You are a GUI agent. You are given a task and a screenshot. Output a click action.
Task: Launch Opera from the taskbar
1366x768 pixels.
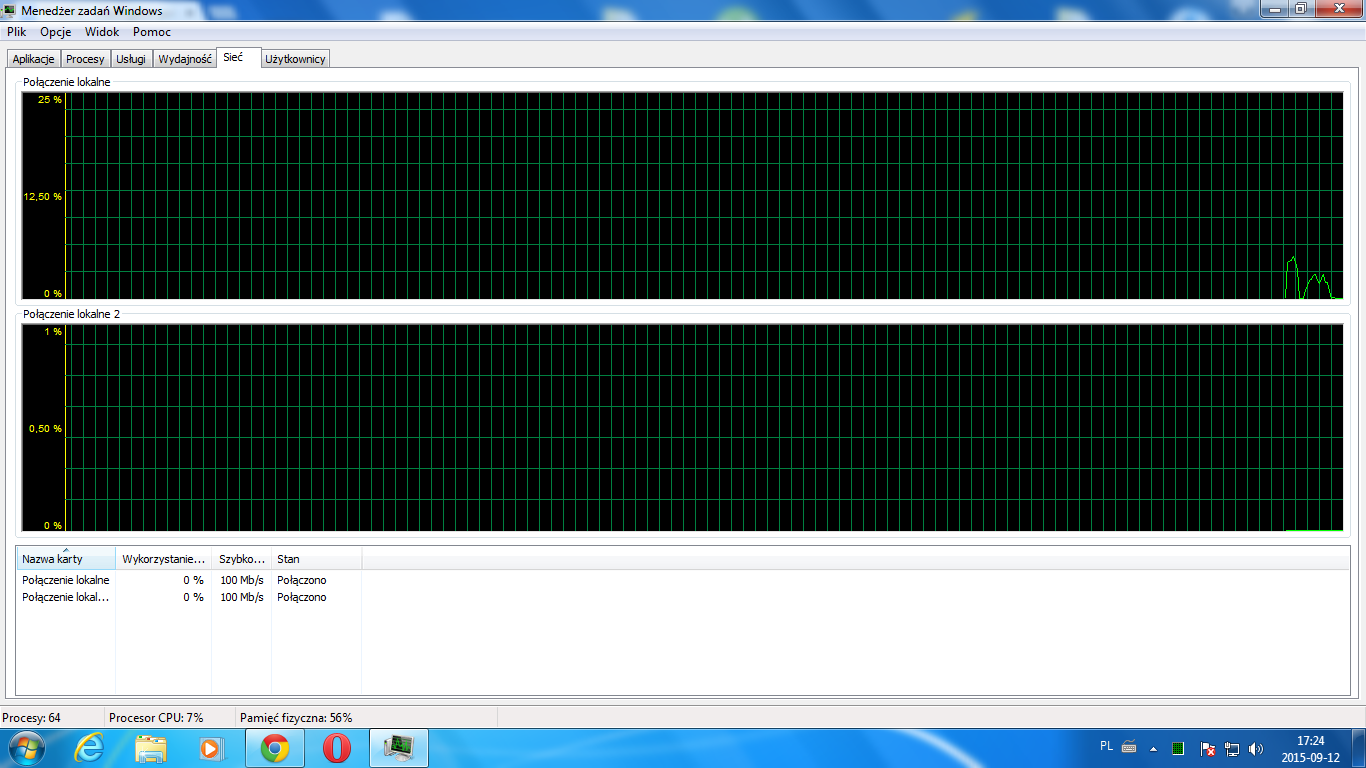point(337,748)
